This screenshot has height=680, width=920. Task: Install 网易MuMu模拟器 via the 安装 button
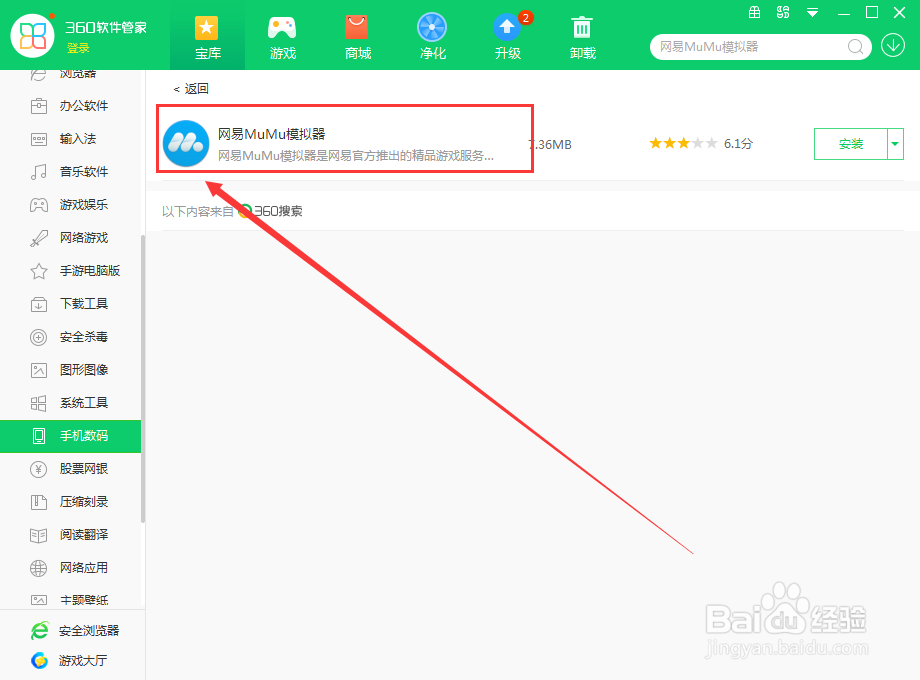pos(850,144)
